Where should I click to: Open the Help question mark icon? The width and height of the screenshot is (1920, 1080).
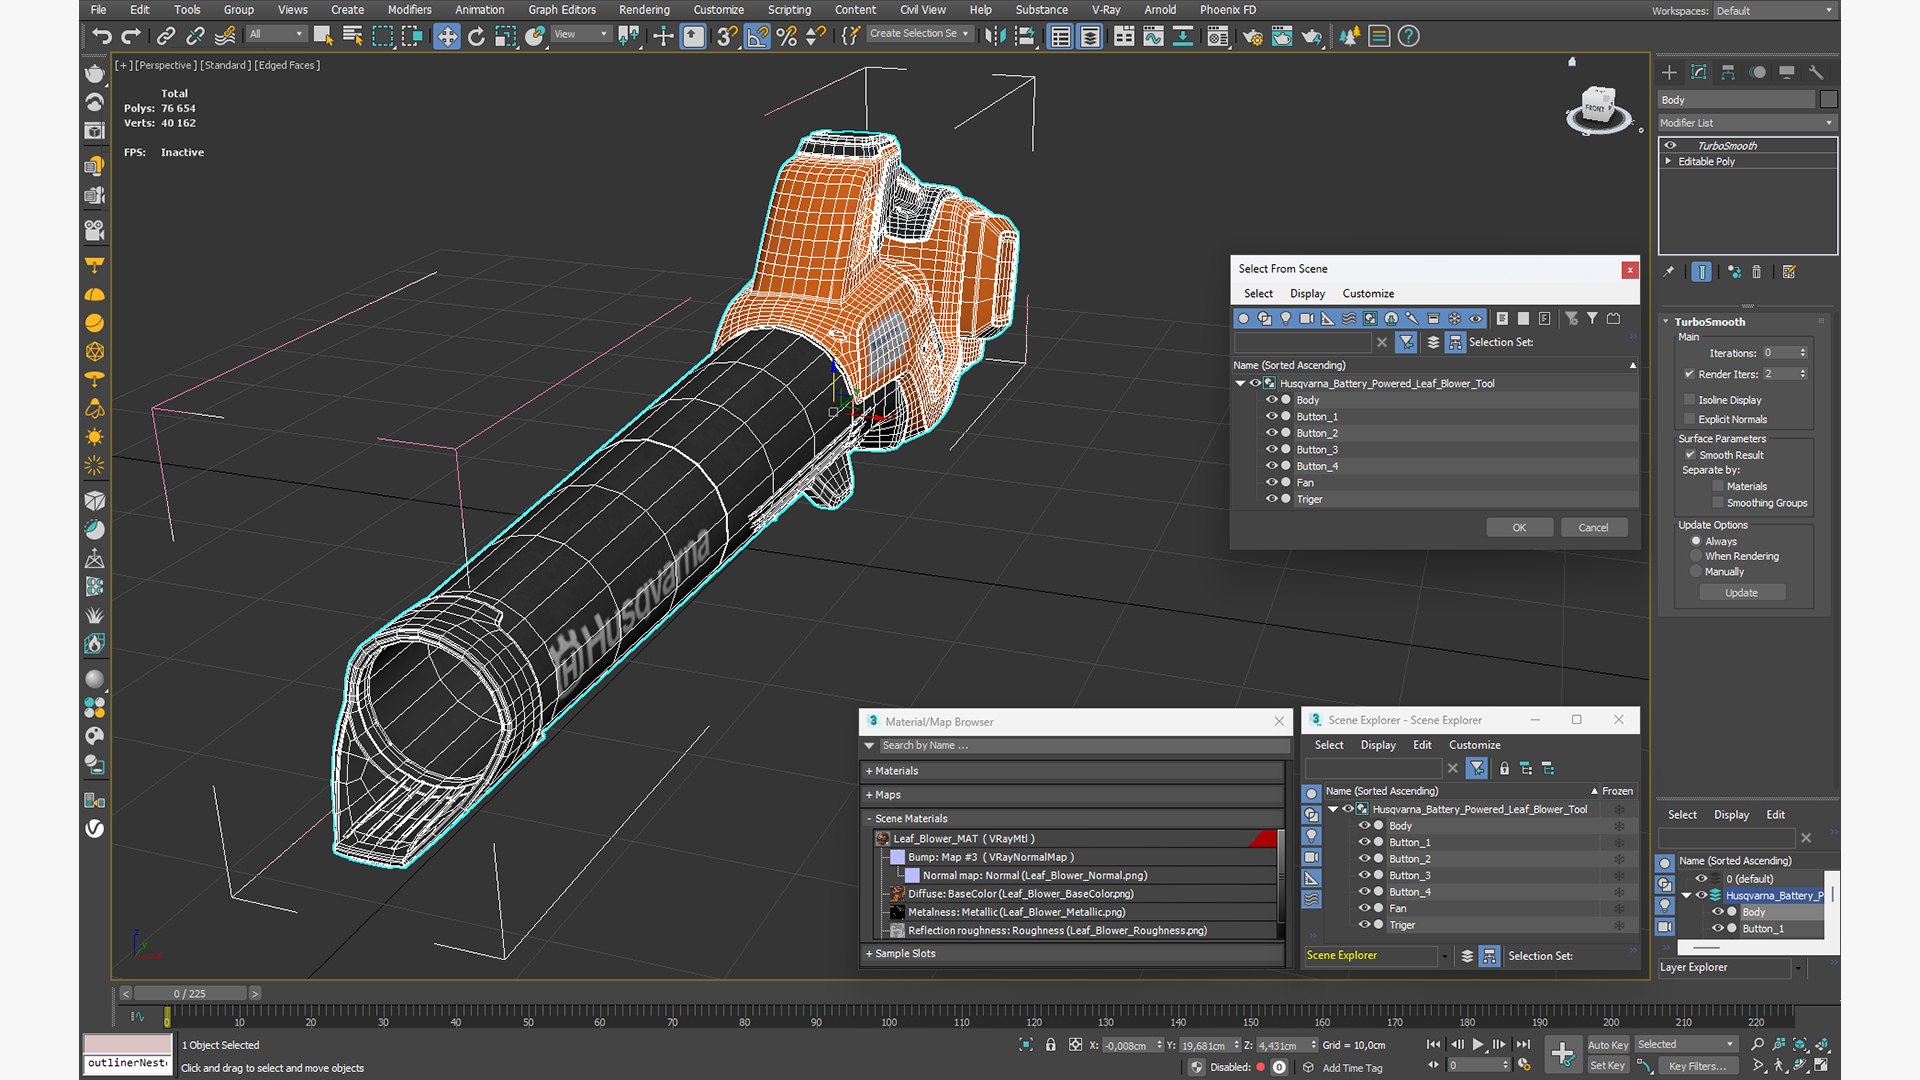(1408, 37)
